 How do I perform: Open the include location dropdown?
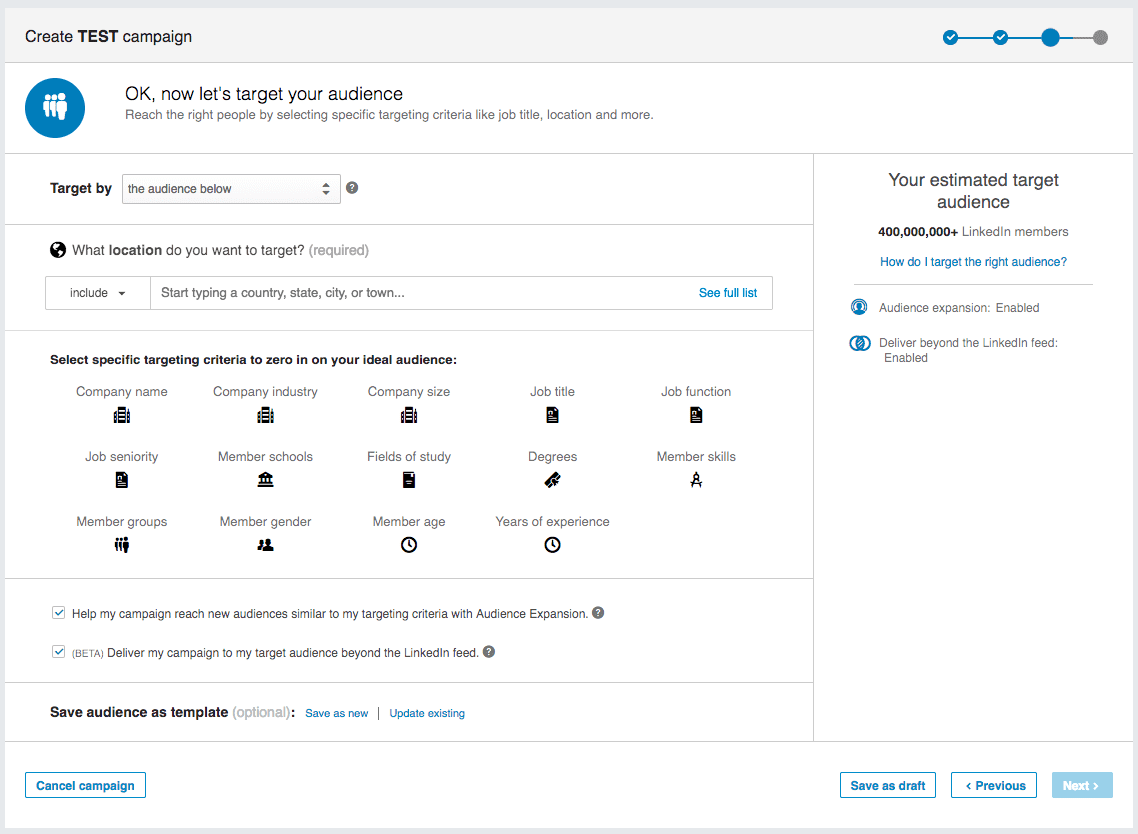tap(98, 293)
